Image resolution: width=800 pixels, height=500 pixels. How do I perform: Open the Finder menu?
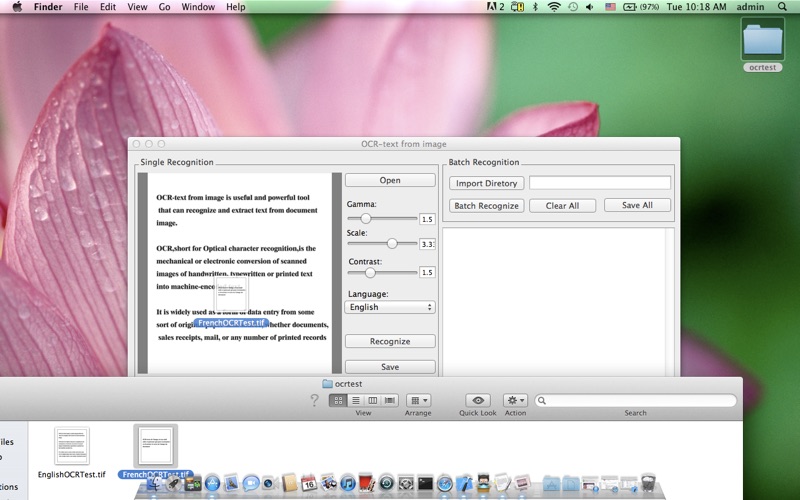48,7
